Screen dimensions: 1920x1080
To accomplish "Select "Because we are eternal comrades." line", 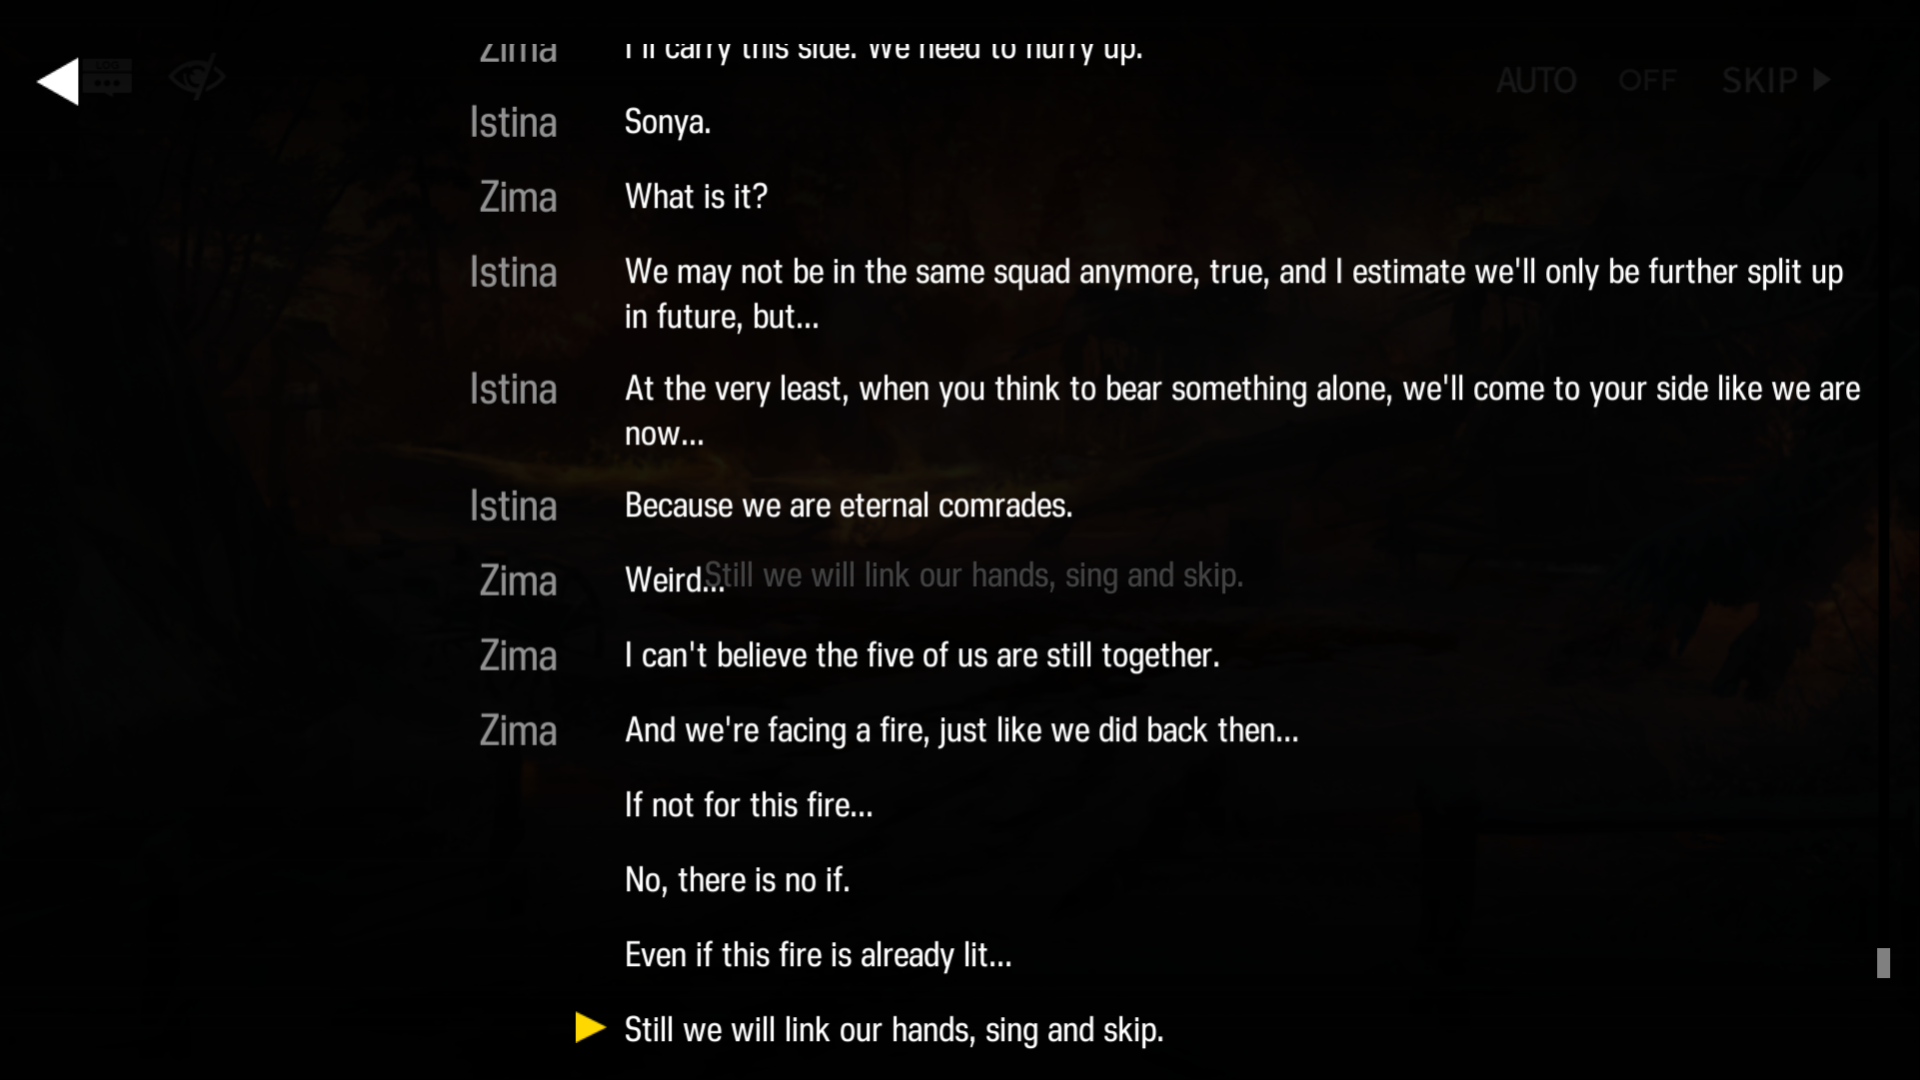I will click(x=848, y=506).
